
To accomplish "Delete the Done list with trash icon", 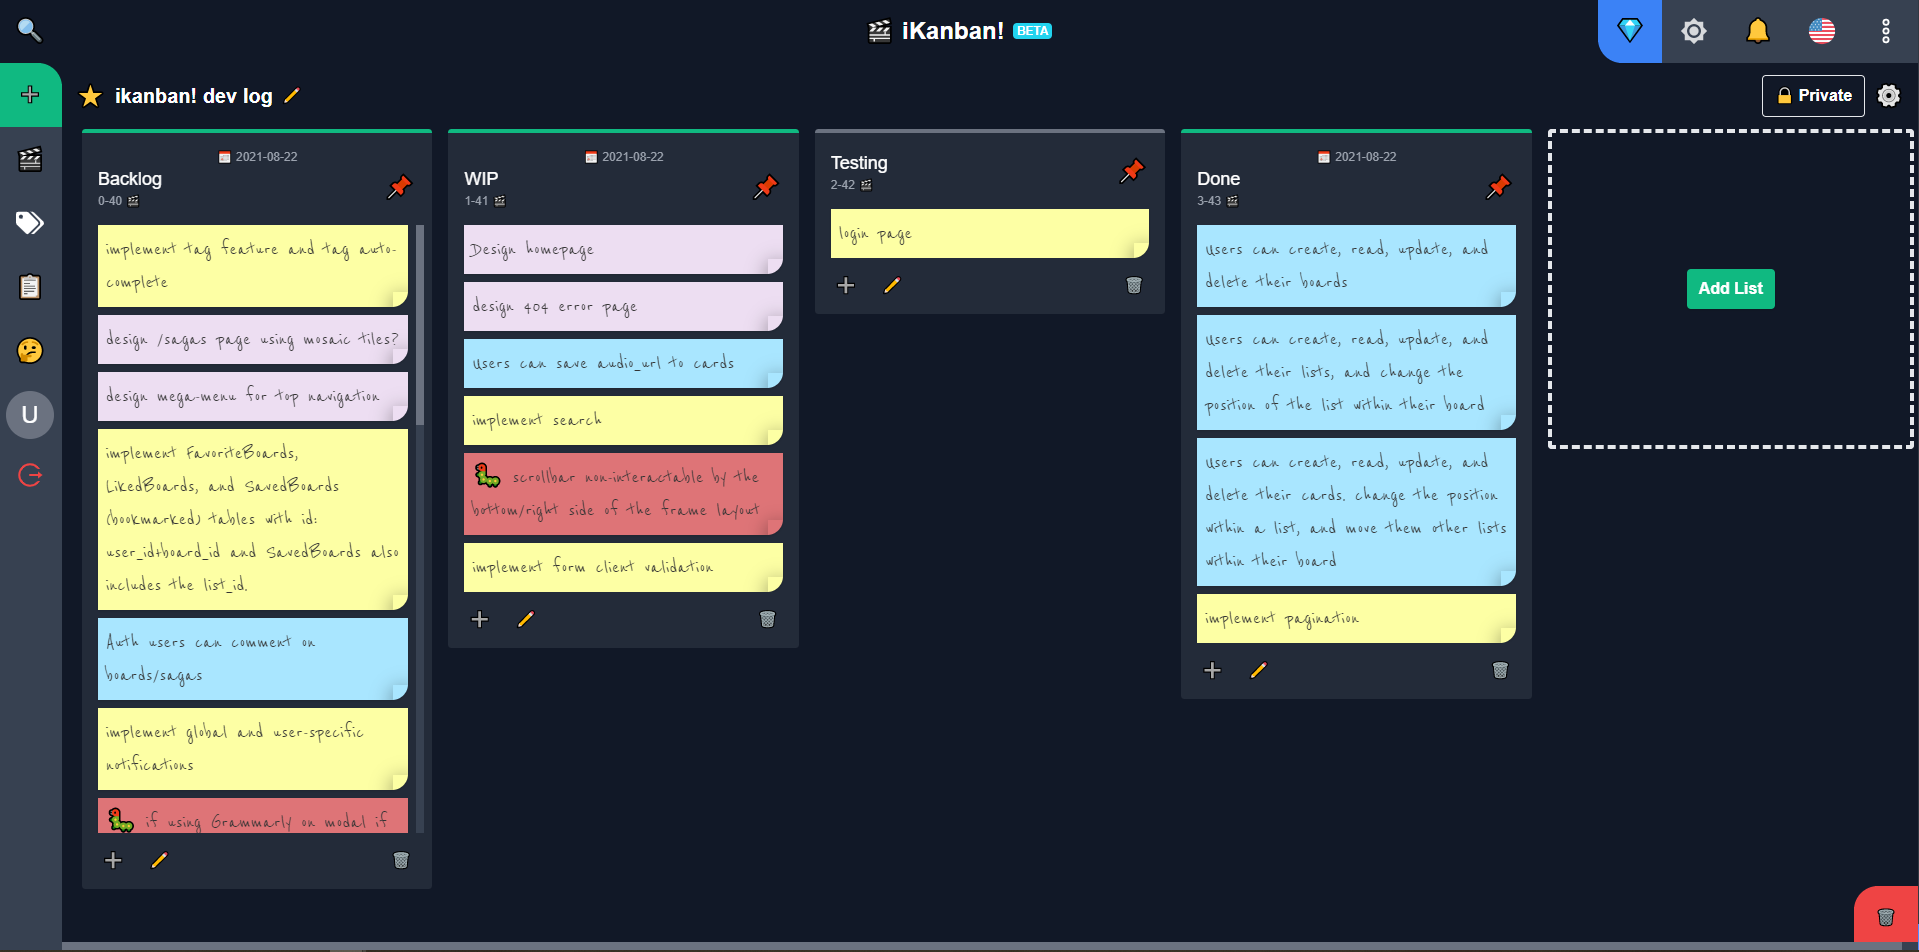I will click(x=1500, y=670).
